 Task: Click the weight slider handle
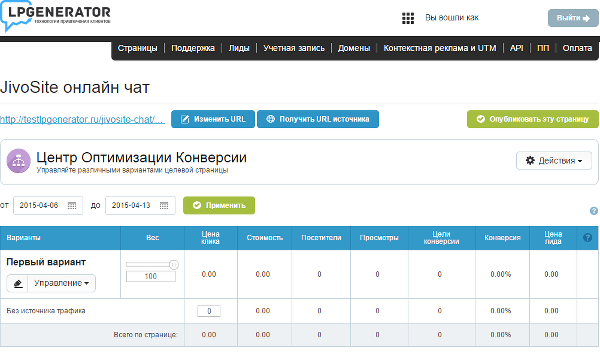(x=173, y=264)
